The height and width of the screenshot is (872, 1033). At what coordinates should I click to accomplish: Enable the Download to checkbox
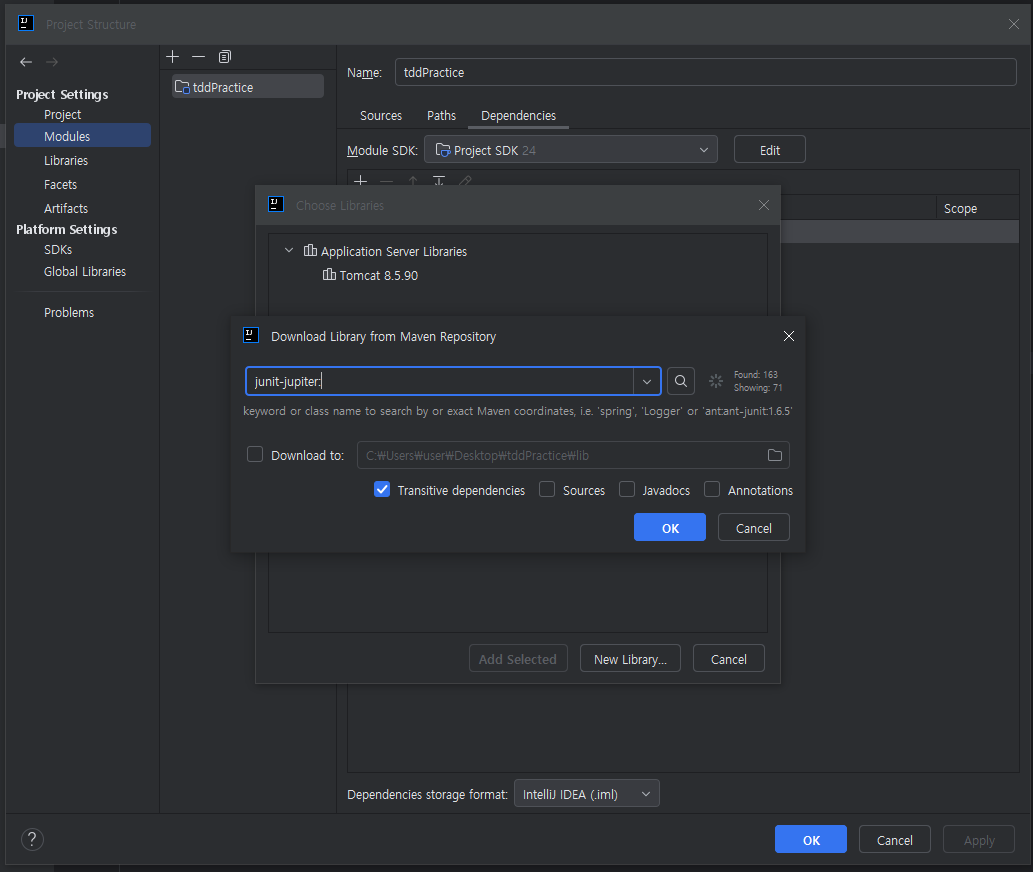point(255,454)
